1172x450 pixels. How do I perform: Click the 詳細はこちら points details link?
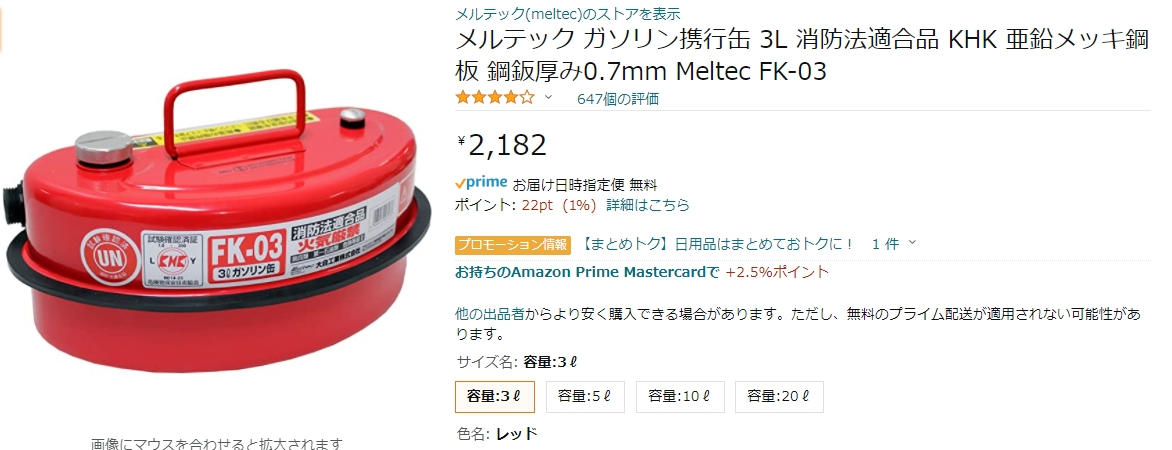[647, 205]
